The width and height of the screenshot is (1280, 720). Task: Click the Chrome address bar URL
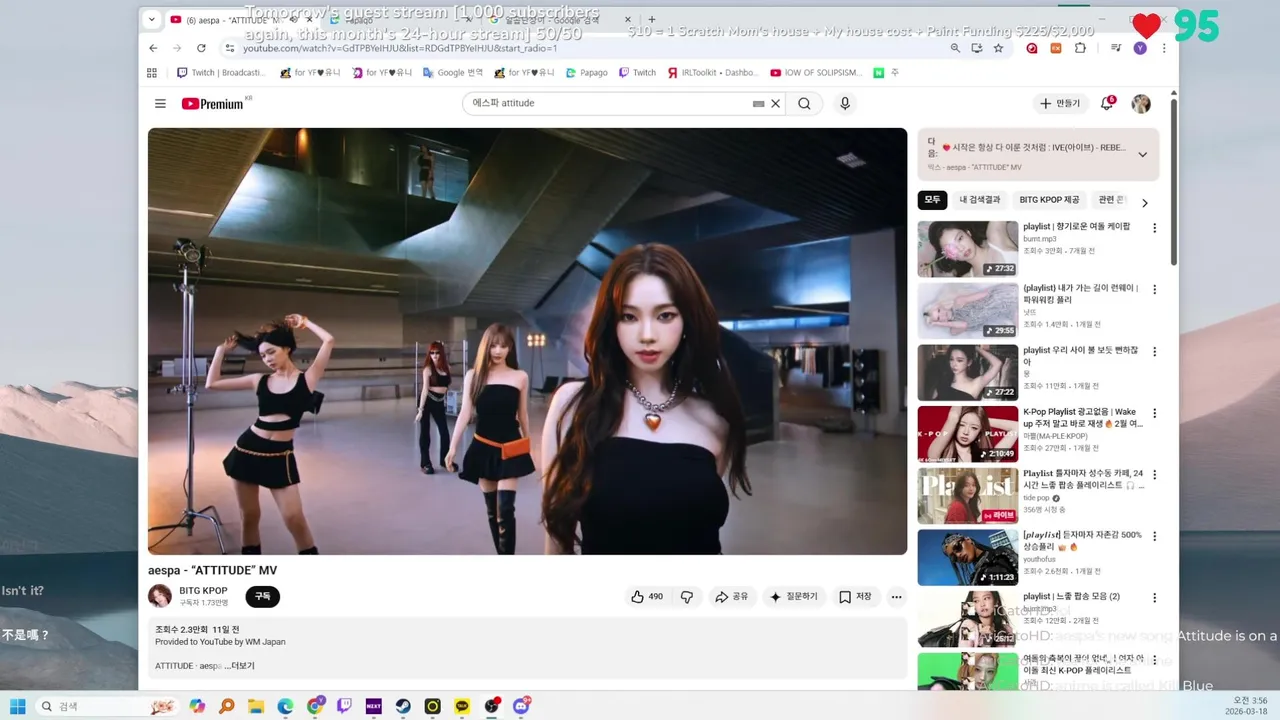pos(400,48)
